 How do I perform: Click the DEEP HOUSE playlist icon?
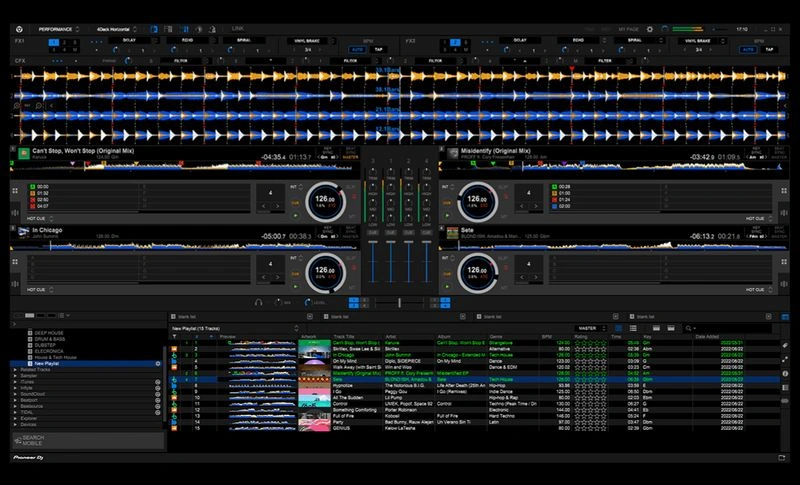point(30,333)
